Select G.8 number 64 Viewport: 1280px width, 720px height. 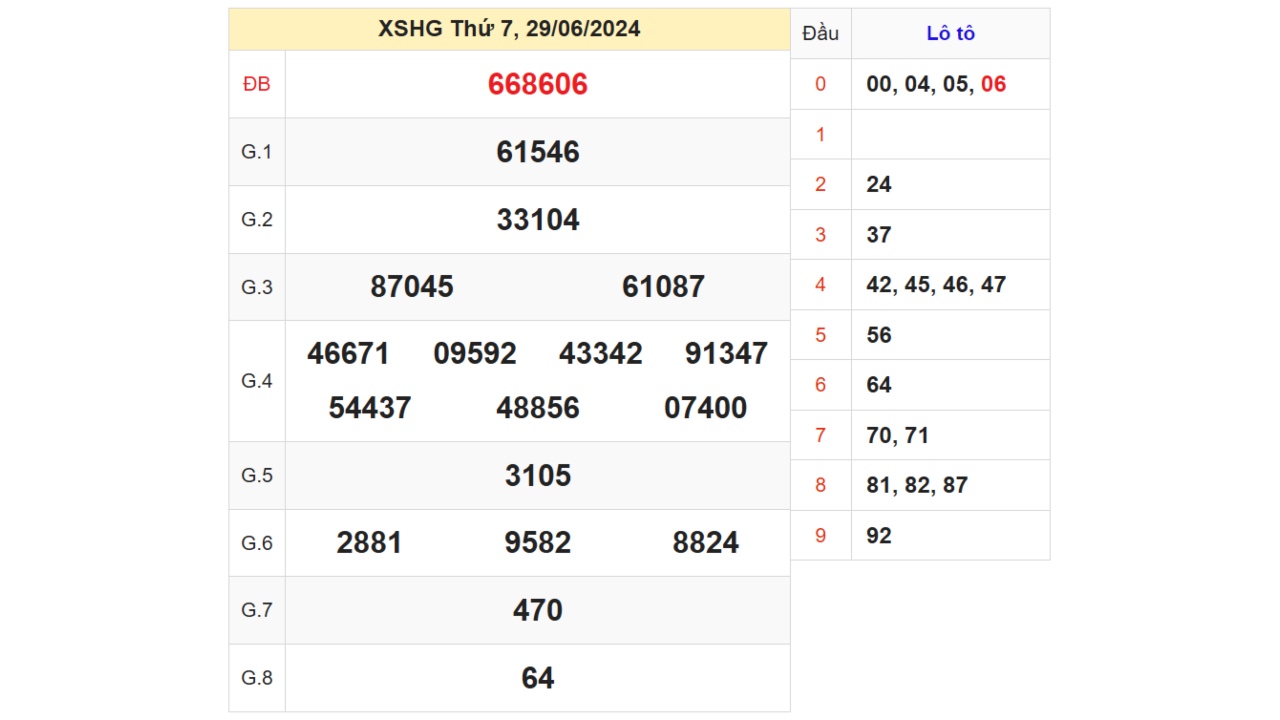(x=538, y=678)
